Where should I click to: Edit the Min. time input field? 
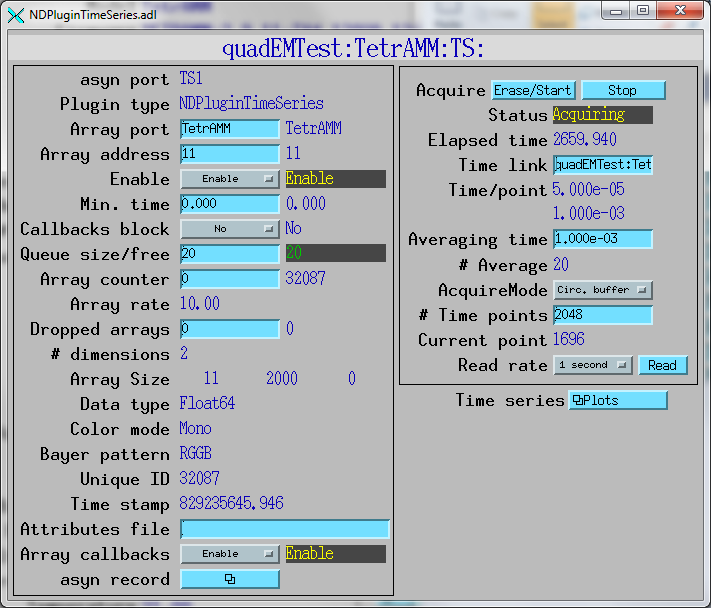tap(230, 204)
